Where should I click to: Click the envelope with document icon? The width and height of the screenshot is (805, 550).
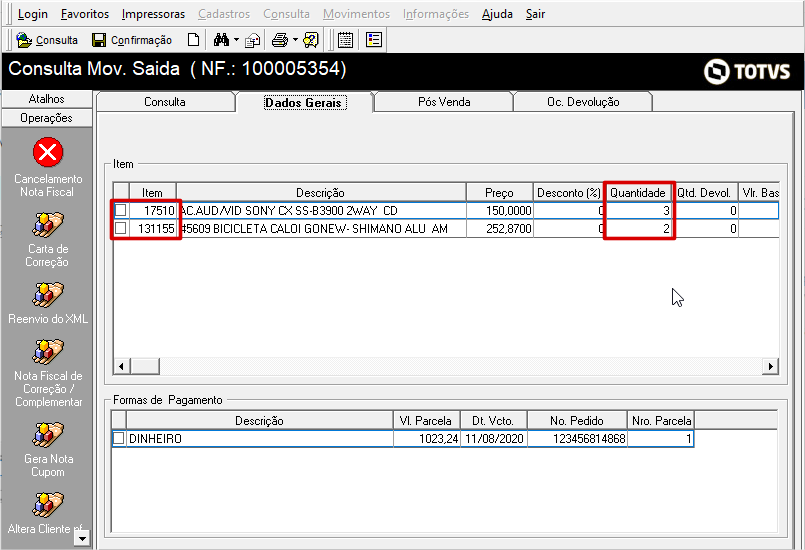252,40
